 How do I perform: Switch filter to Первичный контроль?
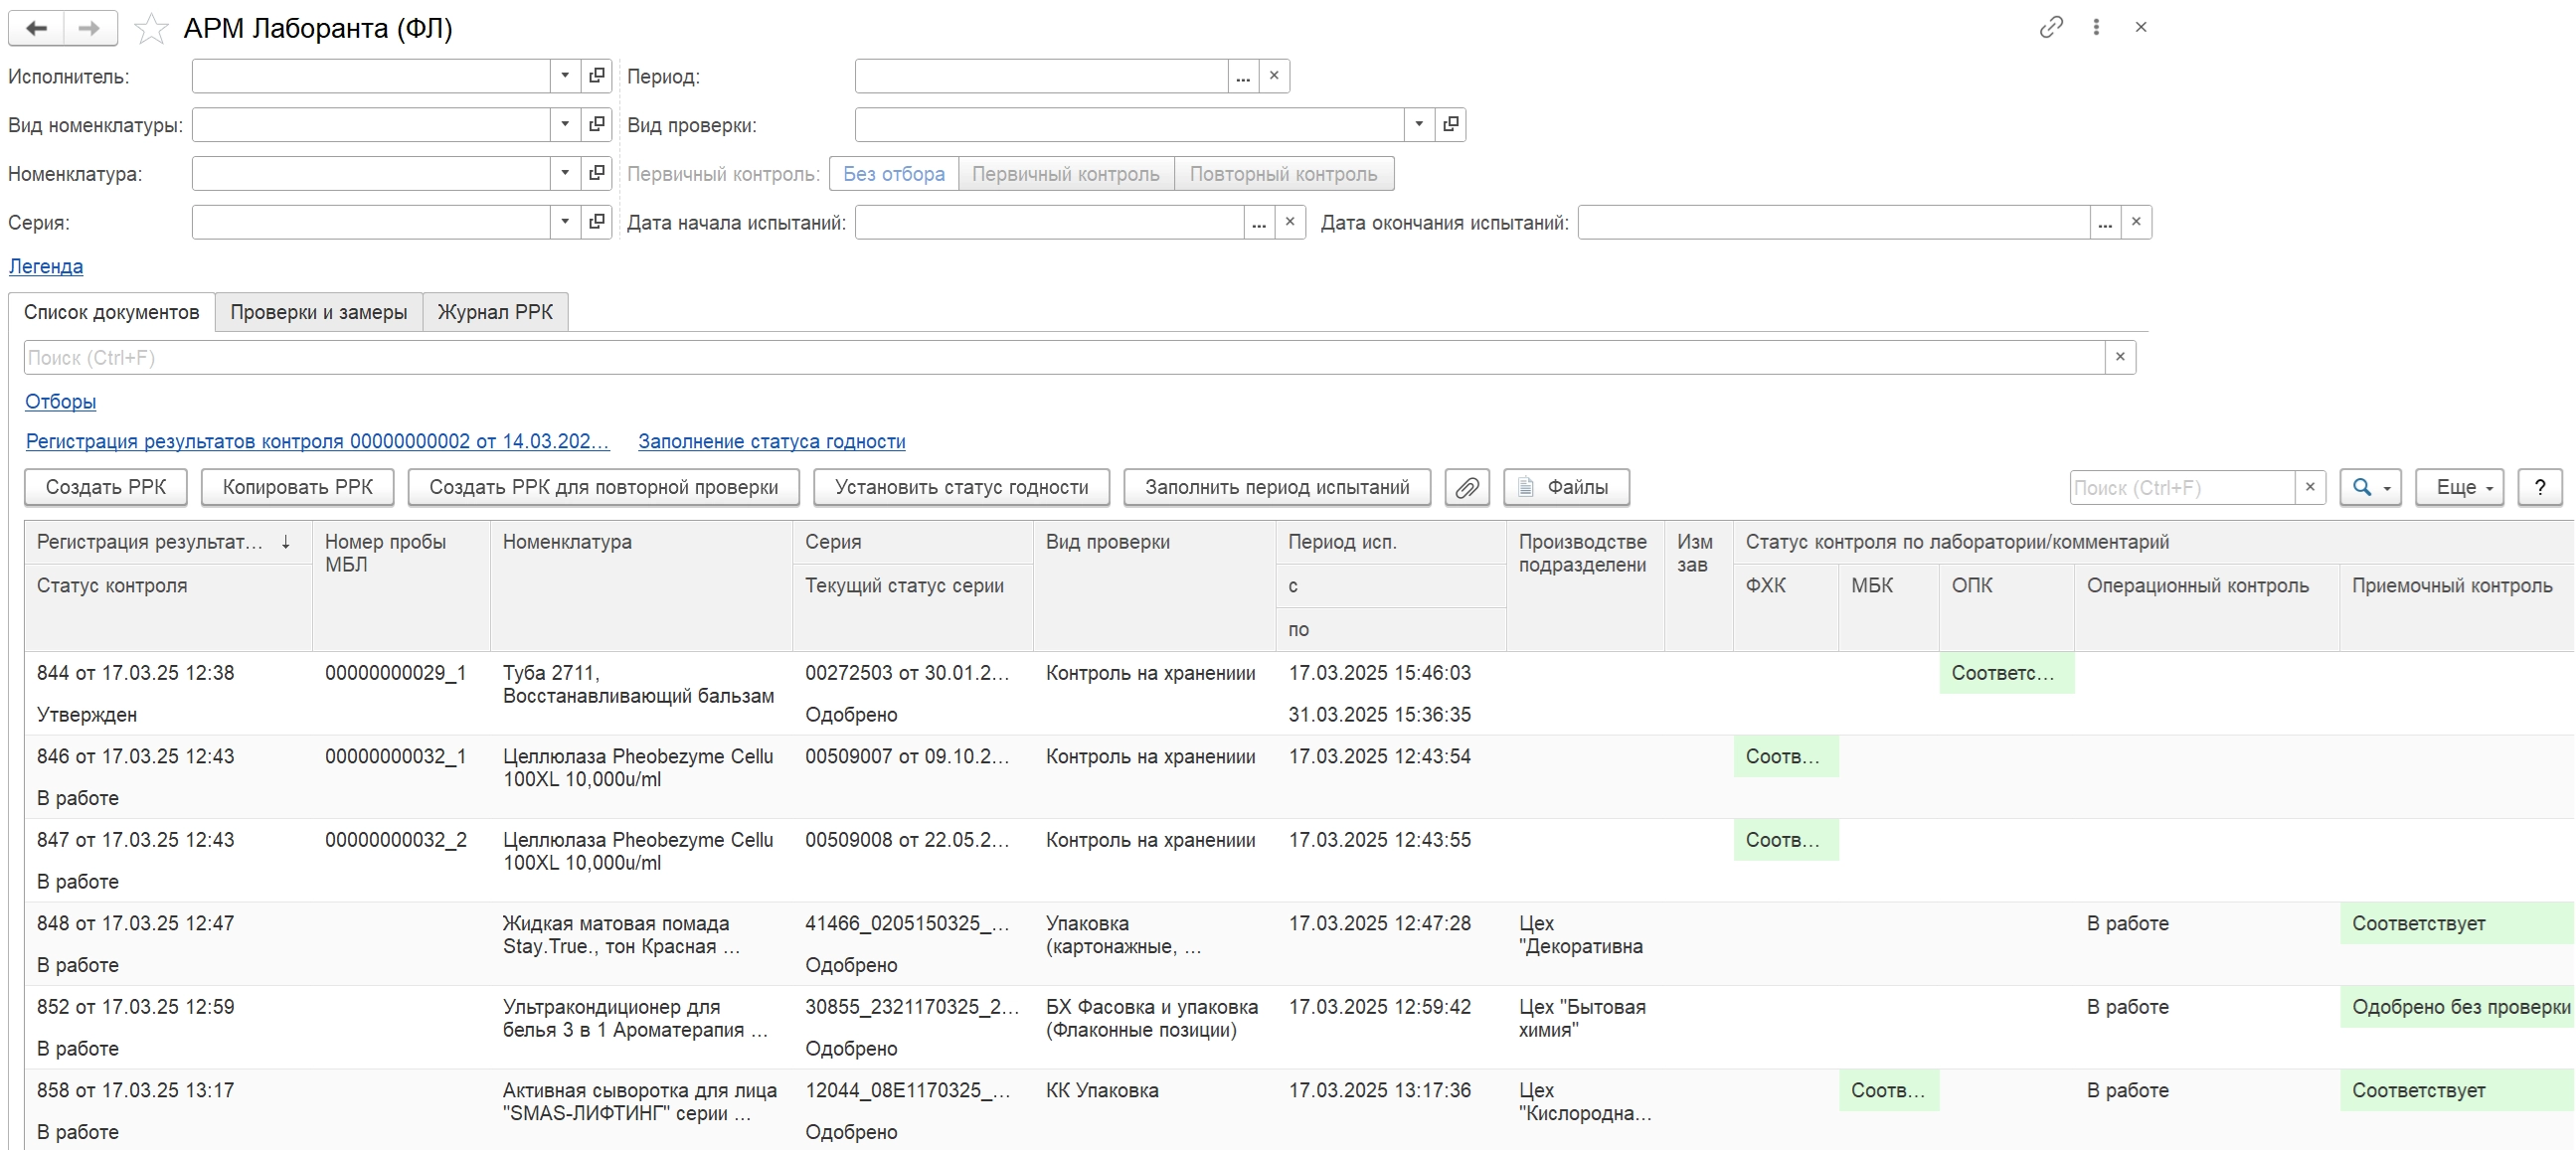pyautogui.click(x=1065, y=174)
